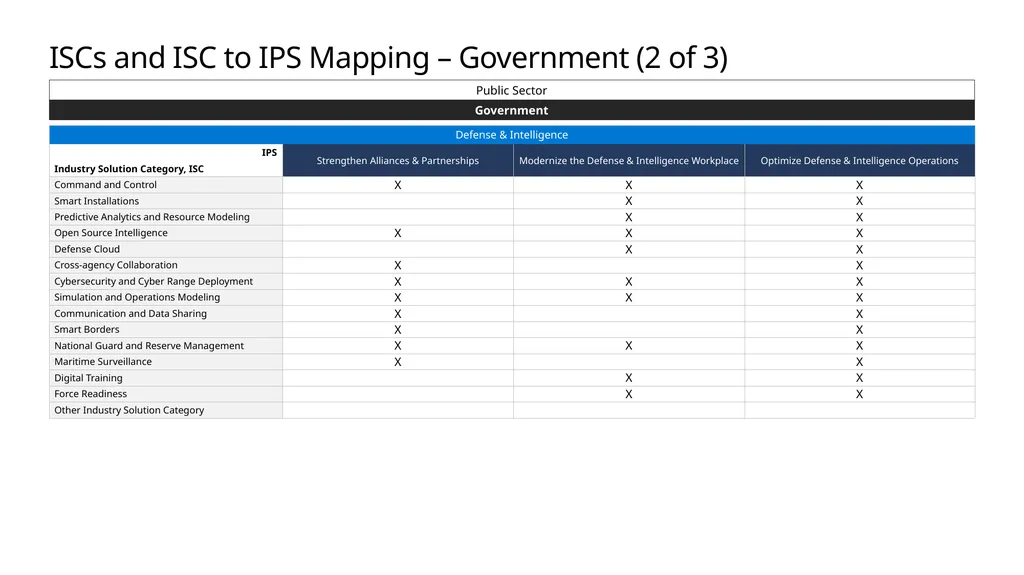
Task: Click Smart Installations X under Optimize Operations
Action: [859, 201]
